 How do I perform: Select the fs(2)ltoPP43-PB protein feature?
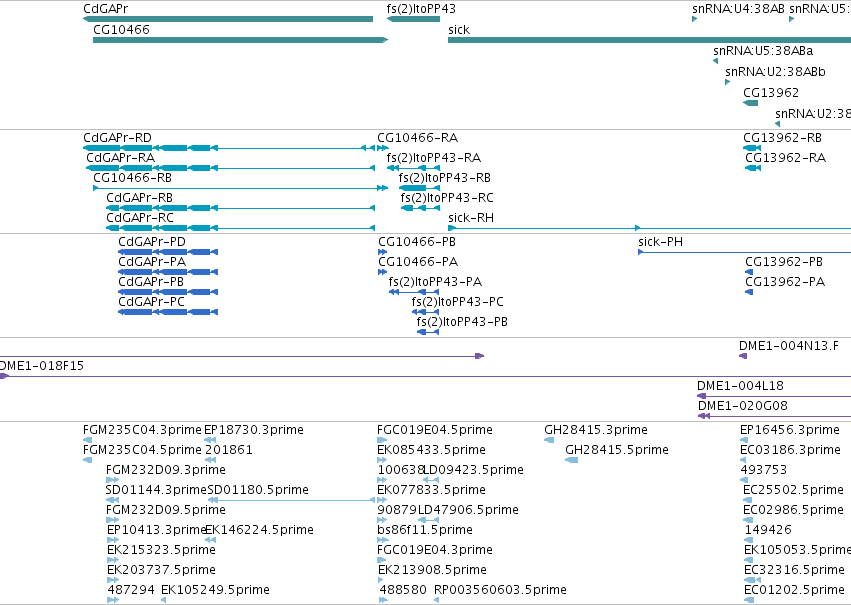pos(428,332)
